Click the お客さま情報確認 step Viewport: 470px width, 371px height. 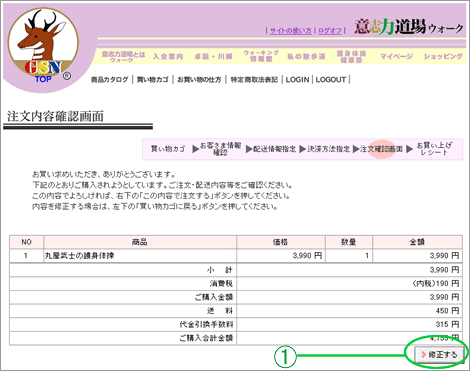tap(220, 149)
